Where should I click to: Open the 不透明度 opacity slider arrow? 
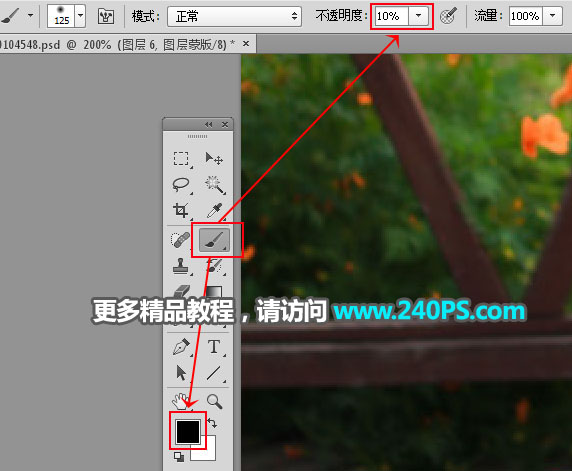click(x=418, y=16)
